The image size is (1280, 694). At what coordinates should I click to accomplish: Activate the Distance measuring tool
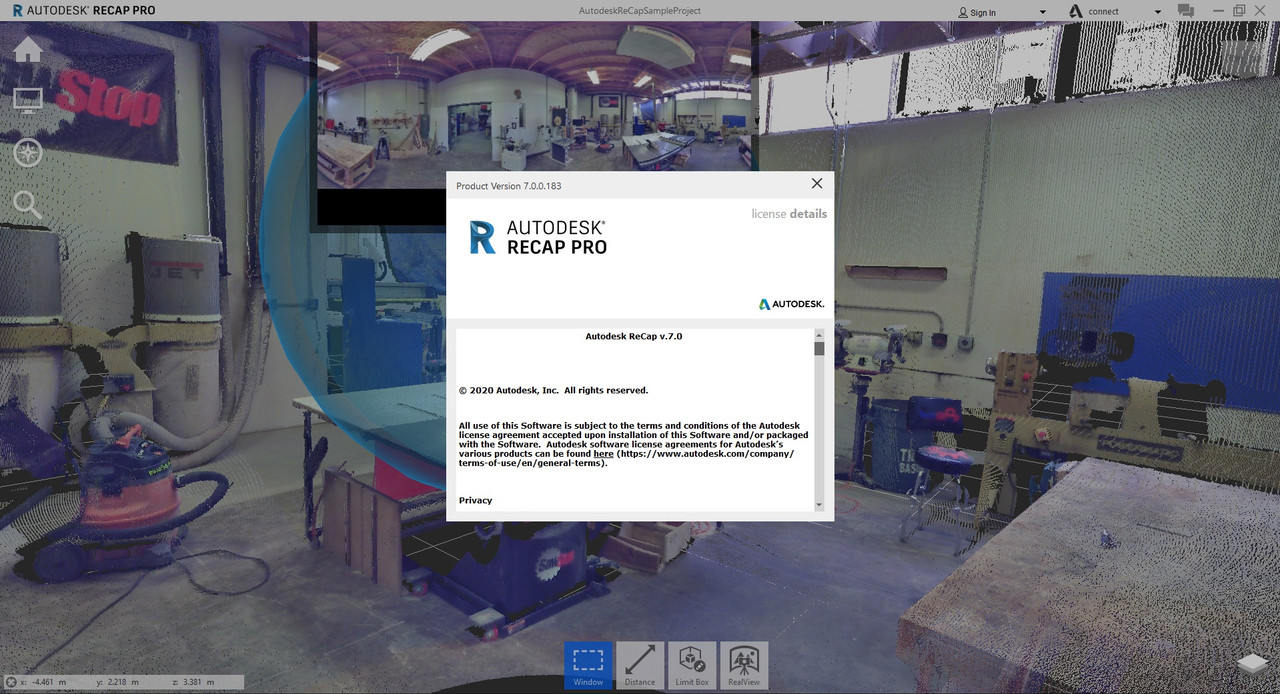pos(640,666)
